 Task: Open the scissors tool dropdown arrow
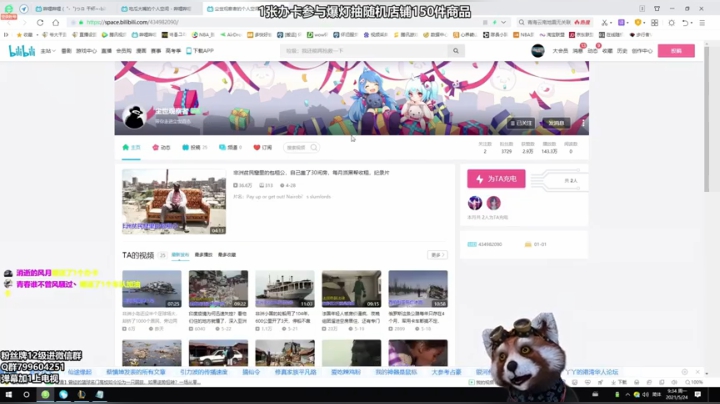click(611, 23)
